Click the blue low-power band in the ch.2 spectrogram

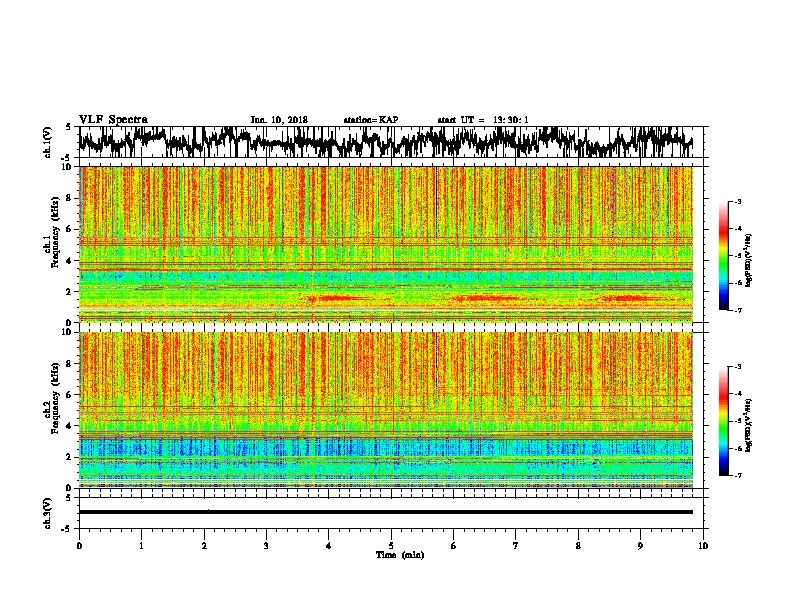tap(385, 447)
